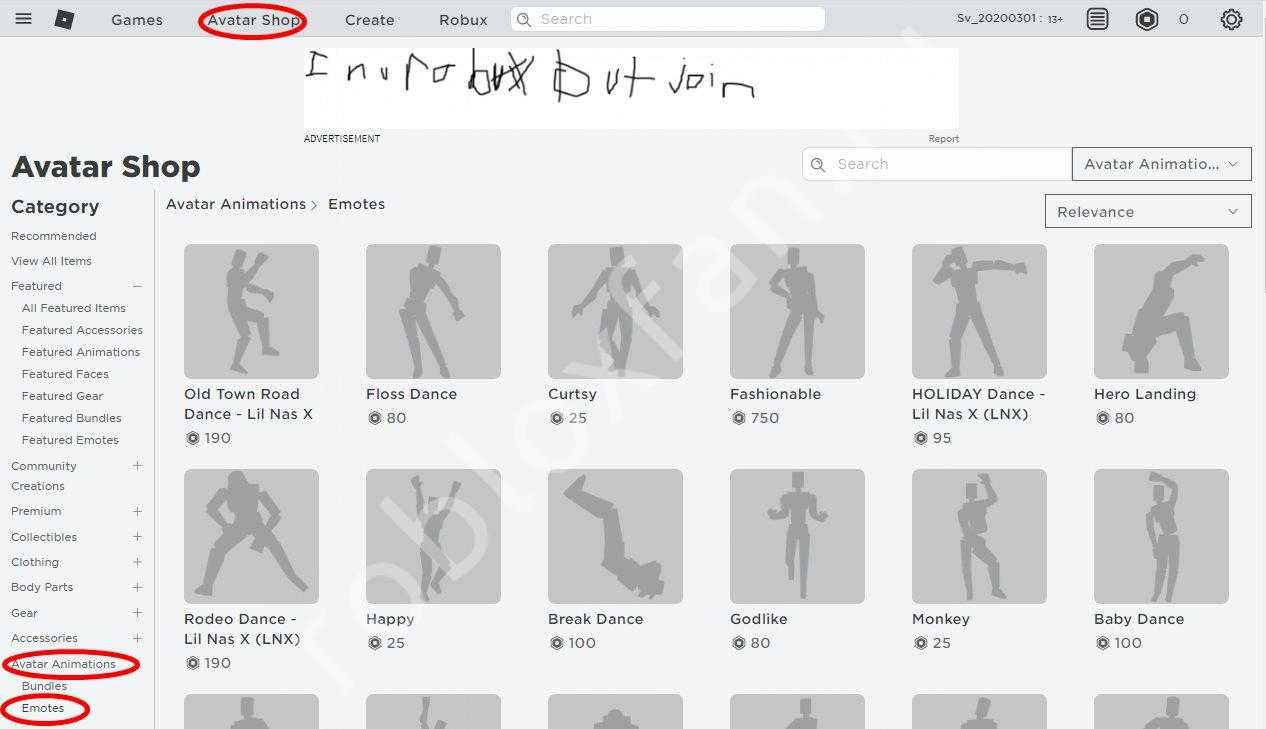Select Featured Gear
Viewport: 1266px width, 729px height.
62,396
